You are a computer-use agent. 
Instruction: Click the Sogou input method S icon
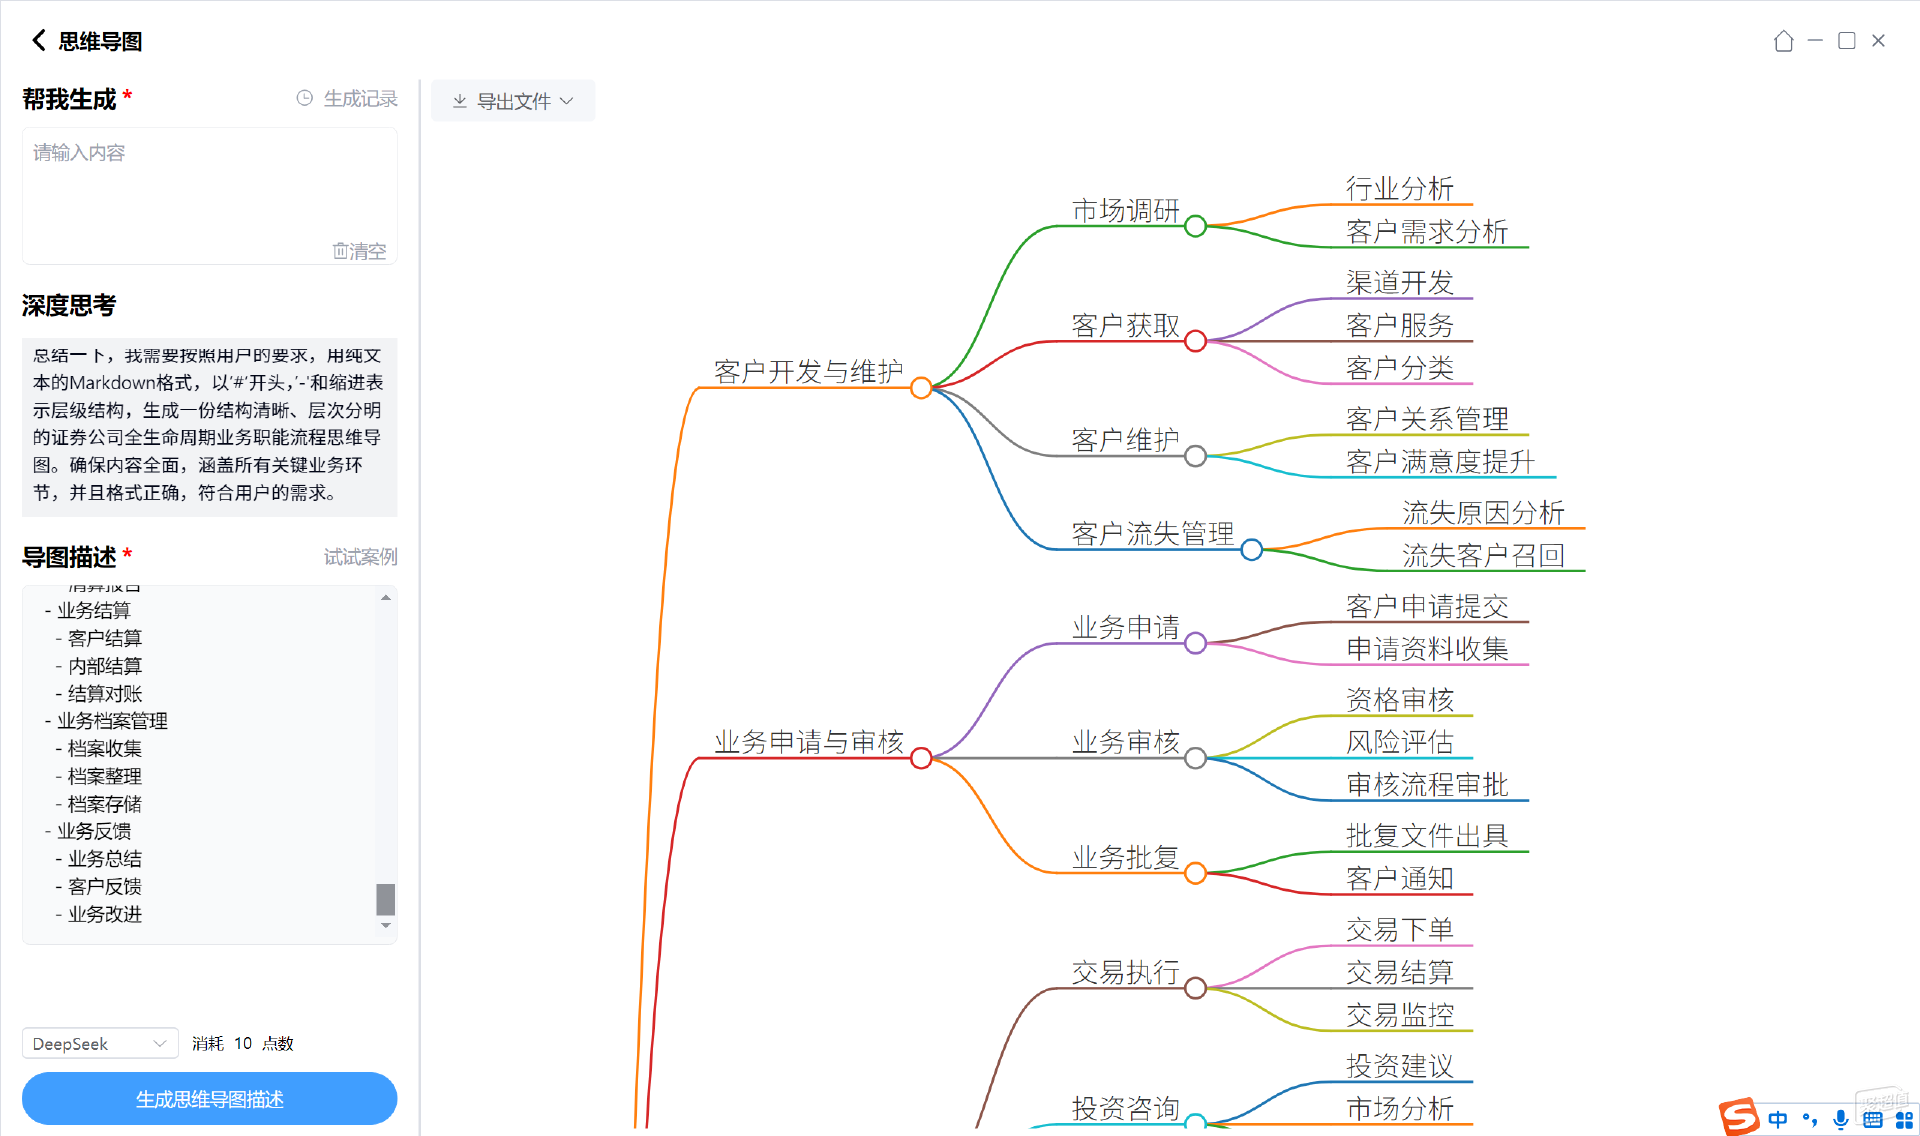[x=1740, y=1117]
